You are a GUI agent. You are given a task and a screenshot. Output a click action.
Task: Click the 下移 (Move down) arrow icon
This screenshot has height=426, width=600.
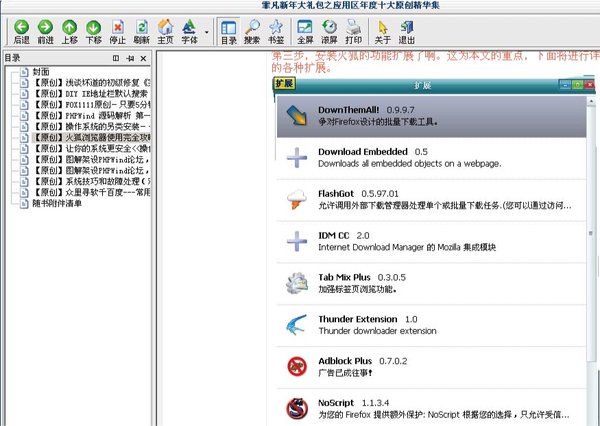[93, 30]
